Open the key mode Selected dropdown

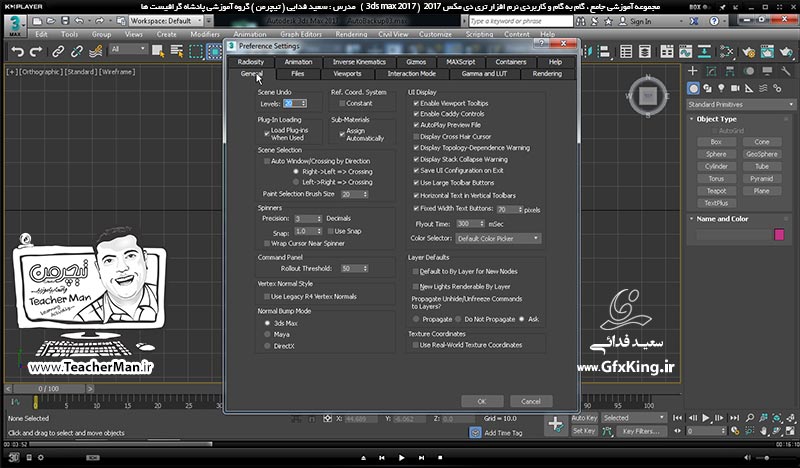coord(634,418)
